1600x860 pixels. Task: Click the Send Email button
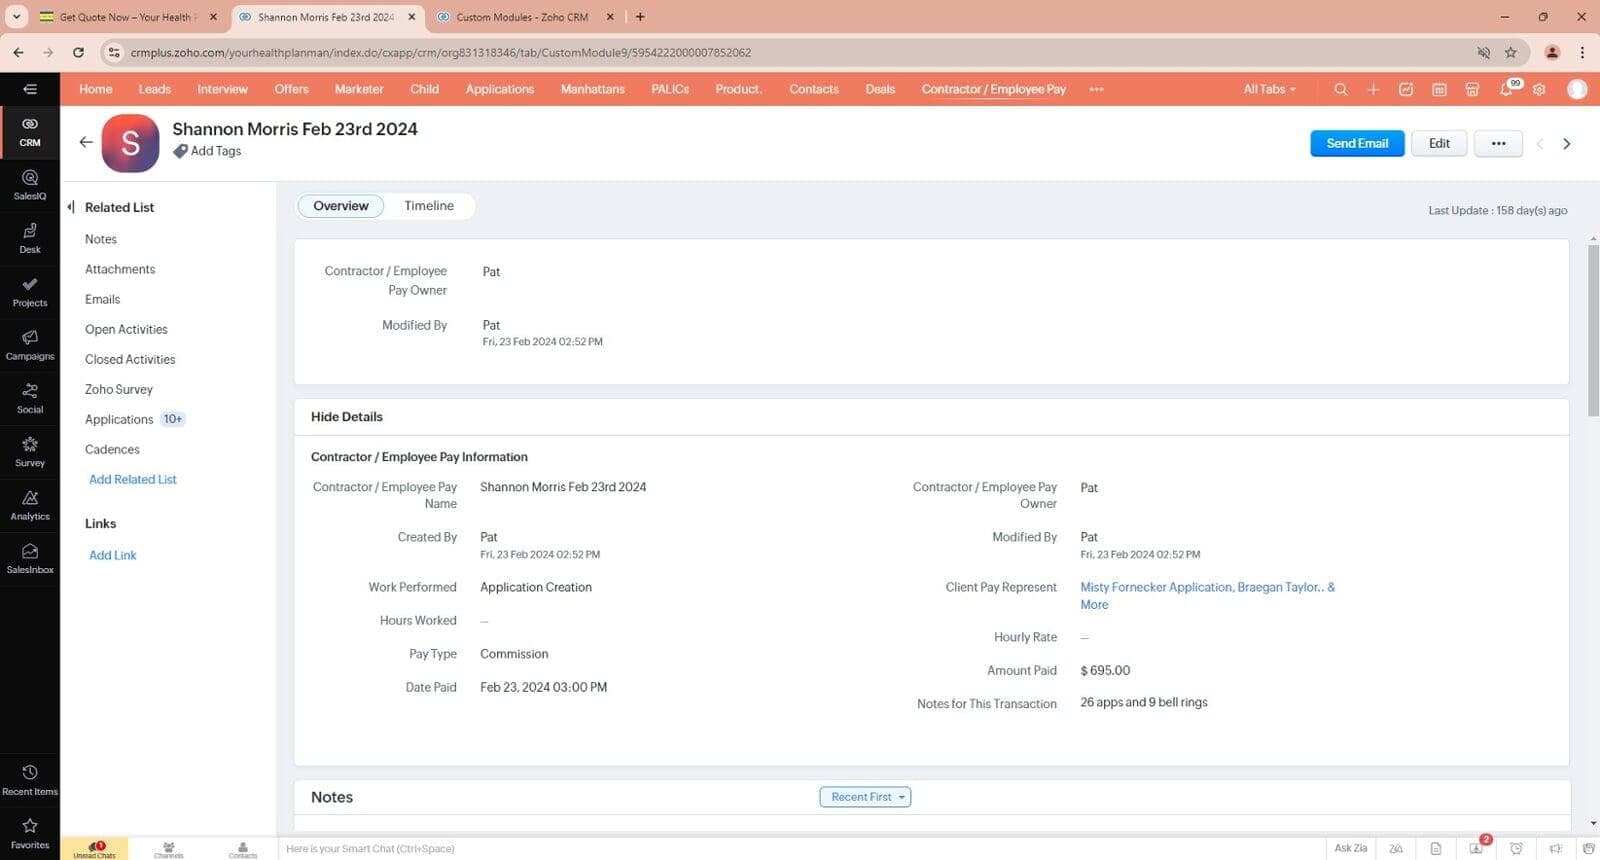coord(1357,143)
